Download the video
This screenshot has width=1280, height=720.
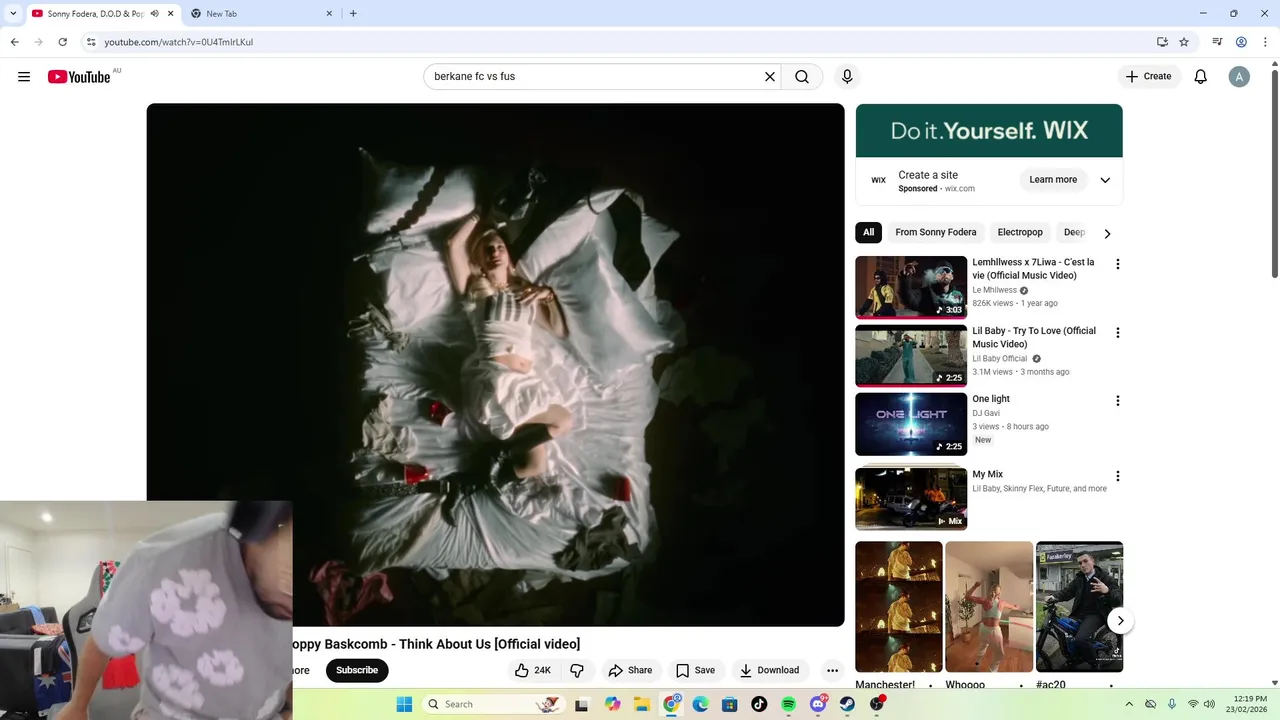pos(769,670)
